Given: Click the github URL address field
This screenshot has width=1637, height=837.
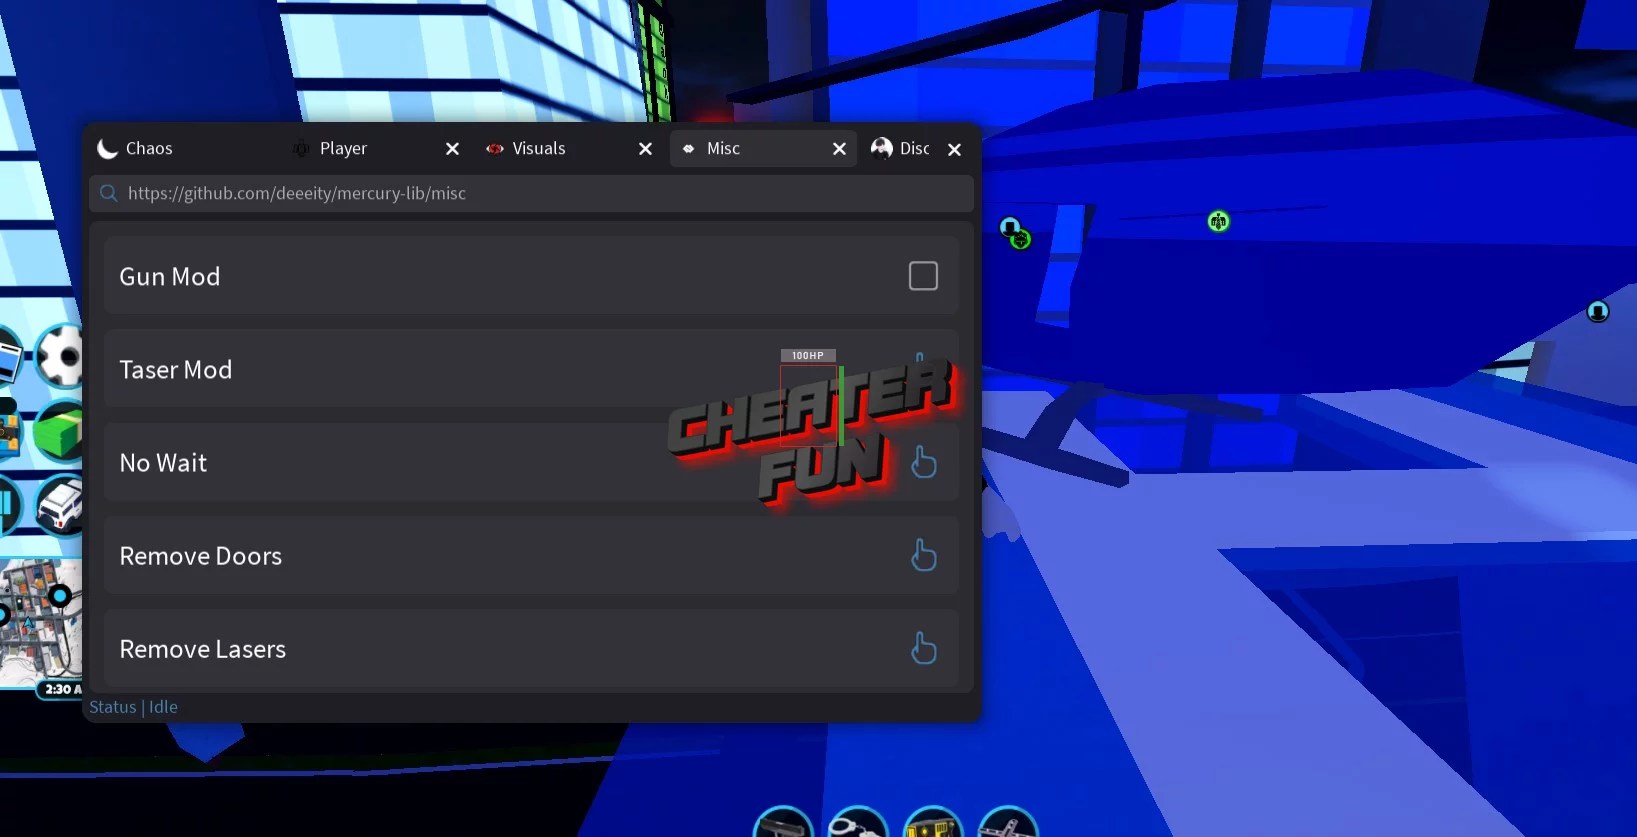Looking at the screenshot, I should [531, 193].
